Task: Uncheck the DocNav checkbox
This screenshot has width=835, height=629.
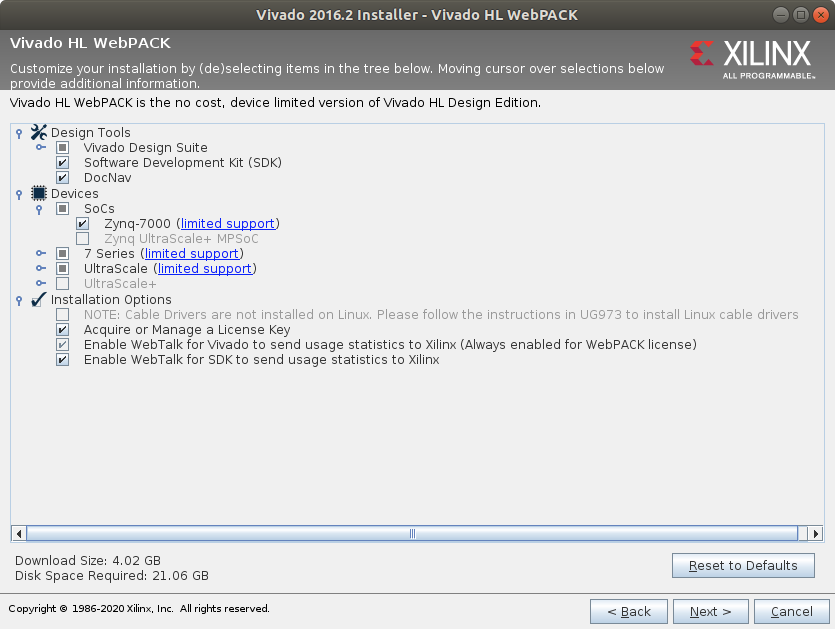Action: click(62, 177)
